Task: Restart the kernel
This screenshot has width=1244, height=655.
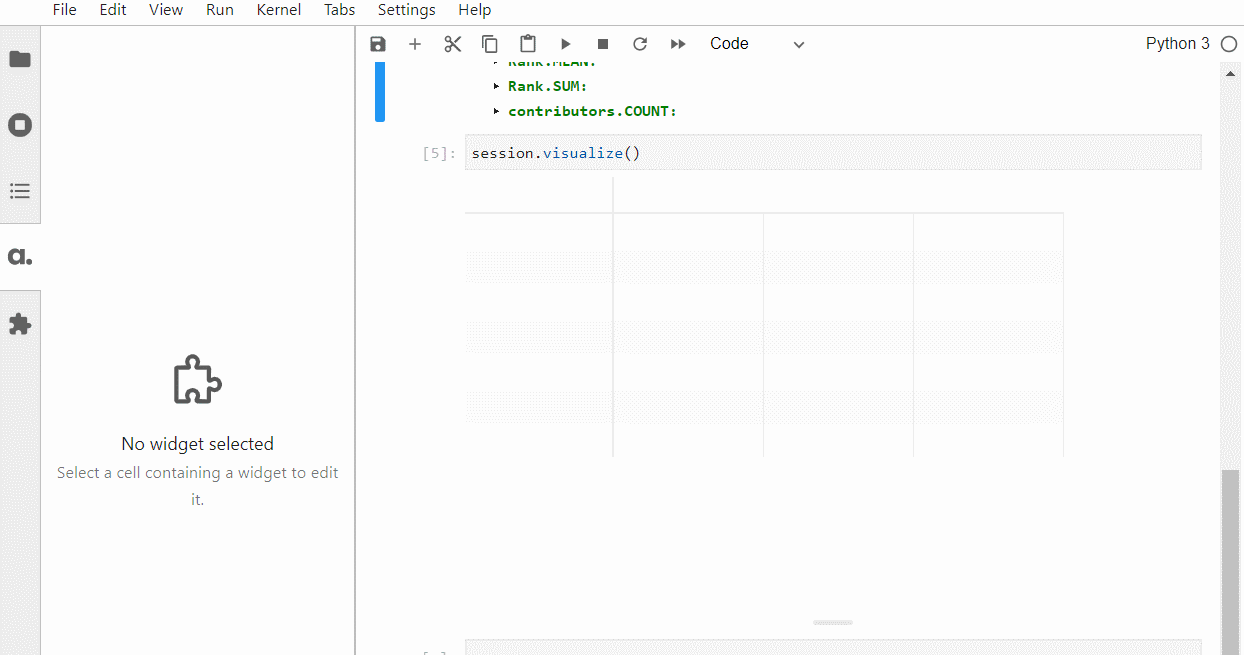Action: tap(640, 44)
